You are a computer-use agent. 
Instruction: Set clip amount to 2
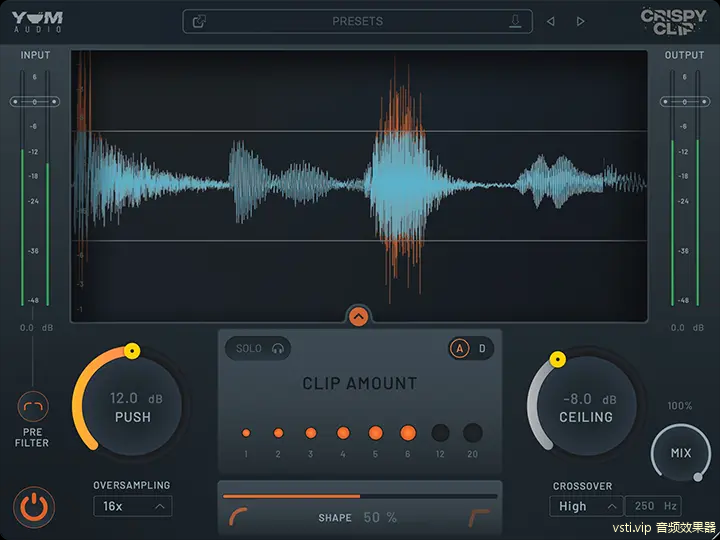tap(278, 433)
